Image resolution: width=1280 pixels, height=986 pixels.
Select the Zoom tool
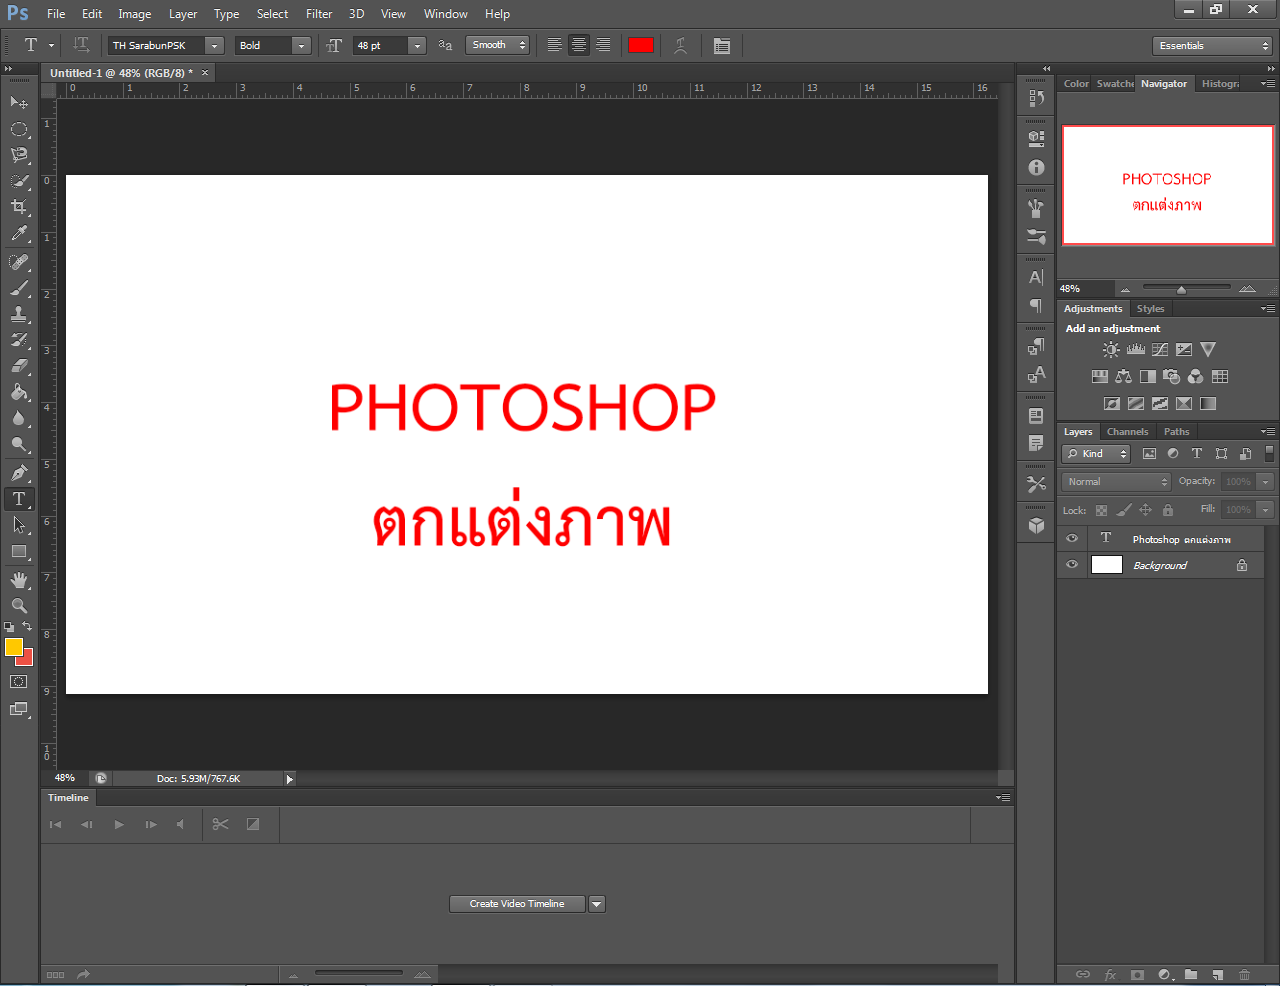tap(19, 606)
